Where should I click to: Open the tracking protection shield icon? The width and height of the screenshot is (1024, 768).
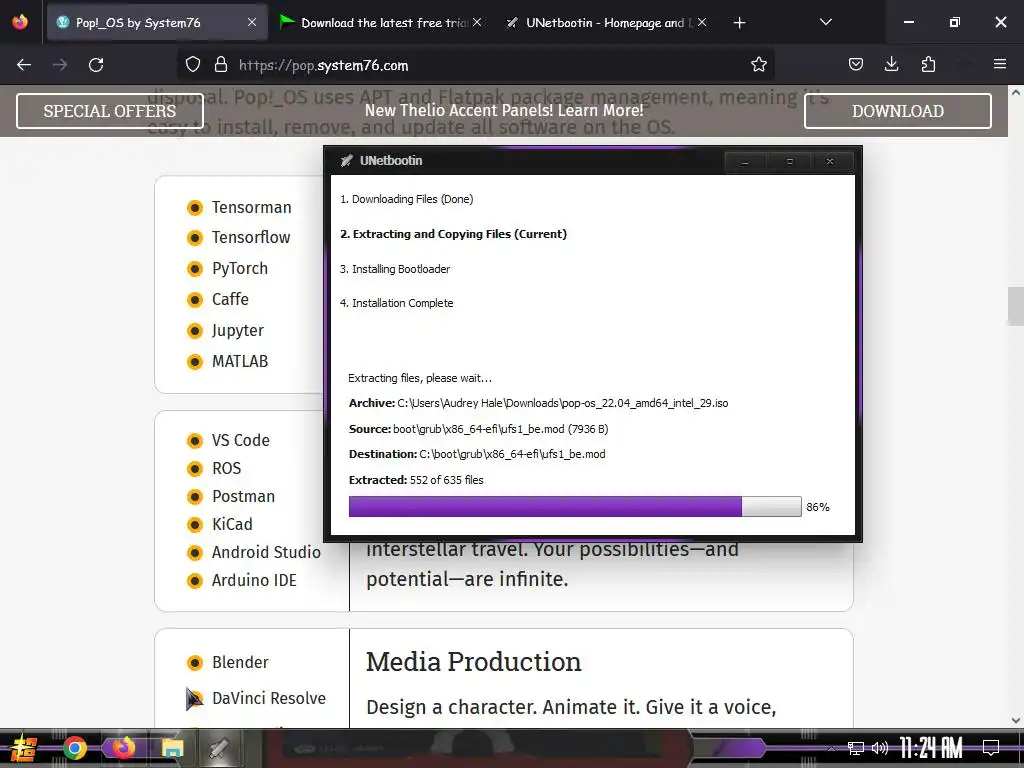tap(193, 65)
